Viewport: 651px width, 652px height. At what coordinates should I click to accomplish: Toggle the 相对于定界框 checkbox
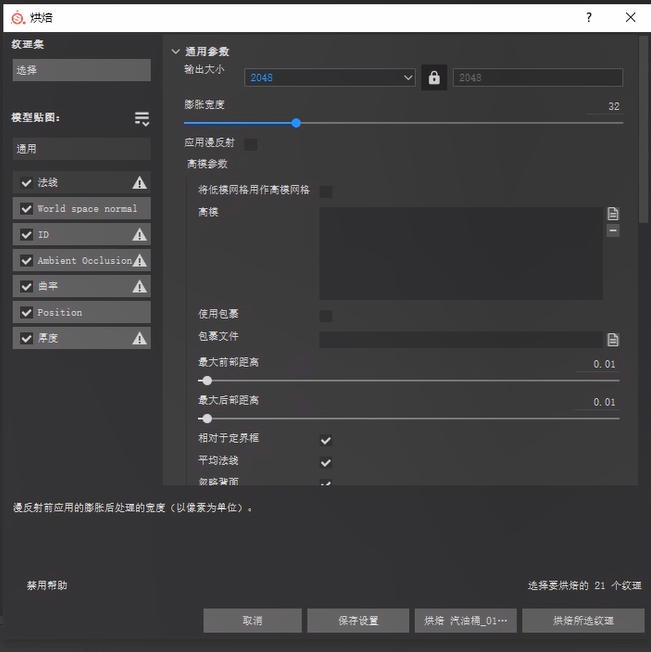pos(326,440)
